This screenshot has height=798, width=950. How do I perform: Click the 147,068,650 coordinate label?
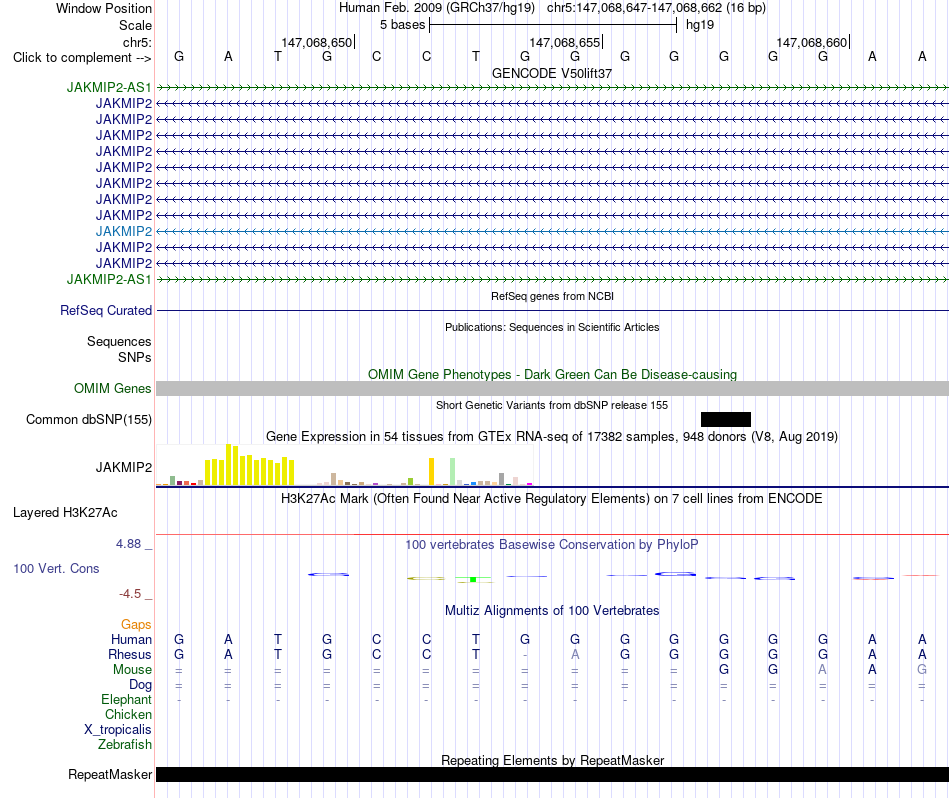[x=316, y=42]
